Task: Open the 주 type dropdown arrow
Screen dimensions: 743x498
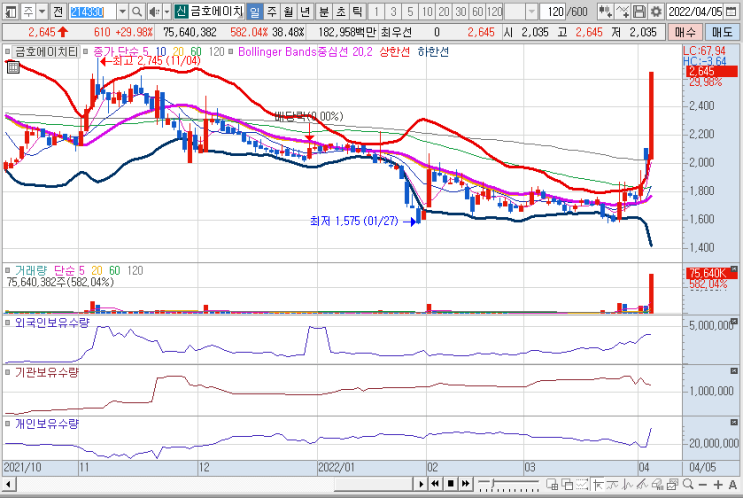Action: [x=42, y=11]
